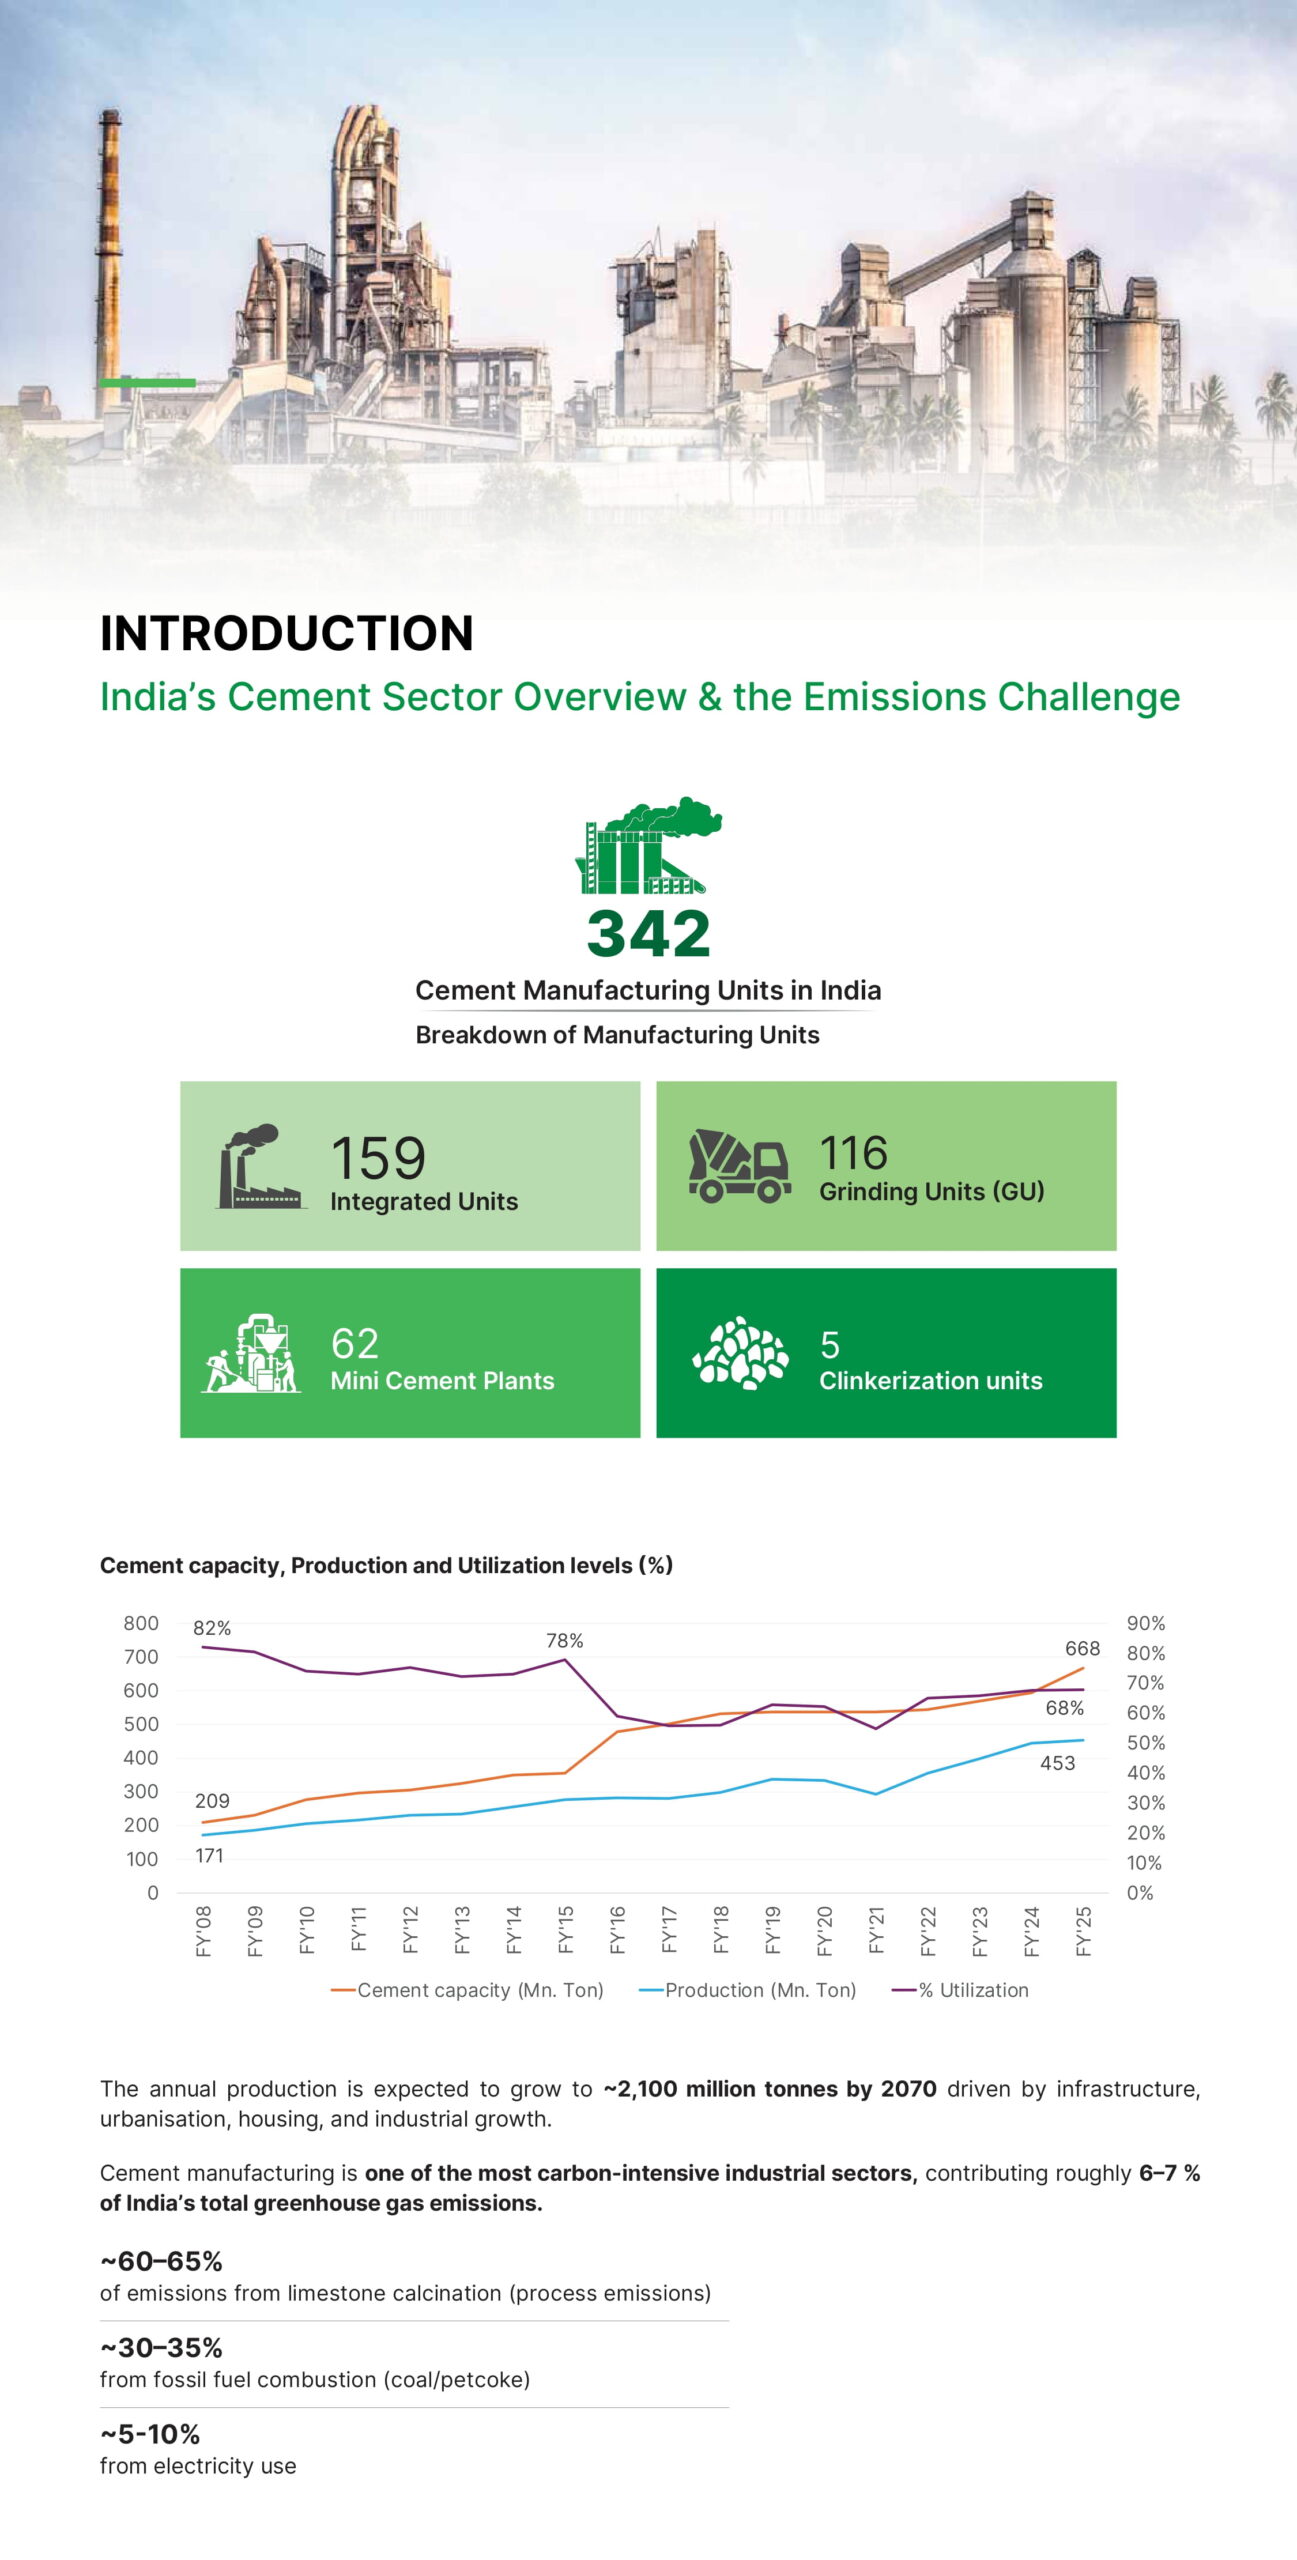Viewport: 1297px width, 2560px height.
Task: Select the 116 Grinding Units (GU) card
Action: 886,1166
